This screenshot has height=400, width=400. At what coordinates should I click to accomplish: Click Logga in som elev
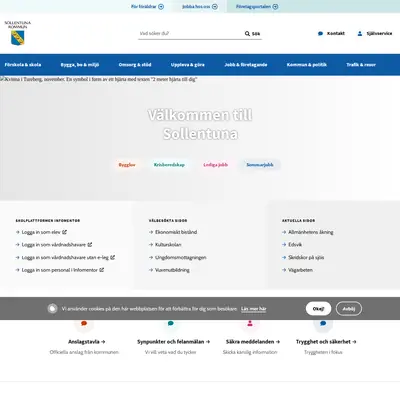point(41,232)
